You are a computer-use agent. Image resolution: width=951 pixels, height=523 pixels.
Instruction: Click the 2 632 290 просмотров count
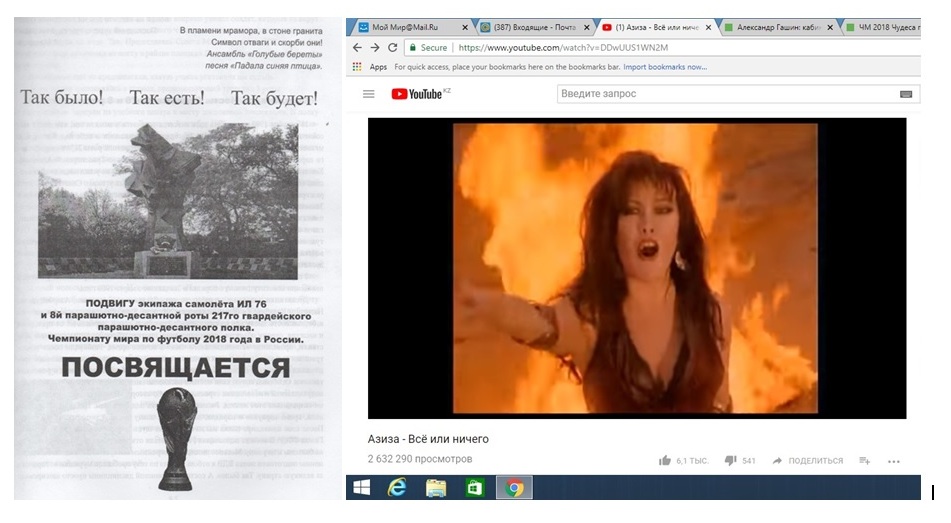(x=420, y=459)
